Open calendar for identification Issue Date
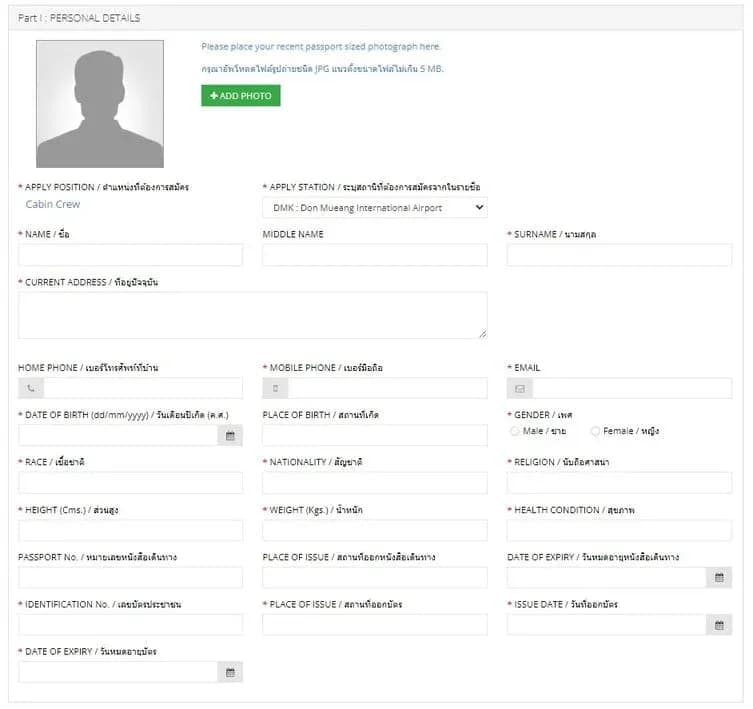The width and height of the screenshot is (753, 709). tap(719, 625)
